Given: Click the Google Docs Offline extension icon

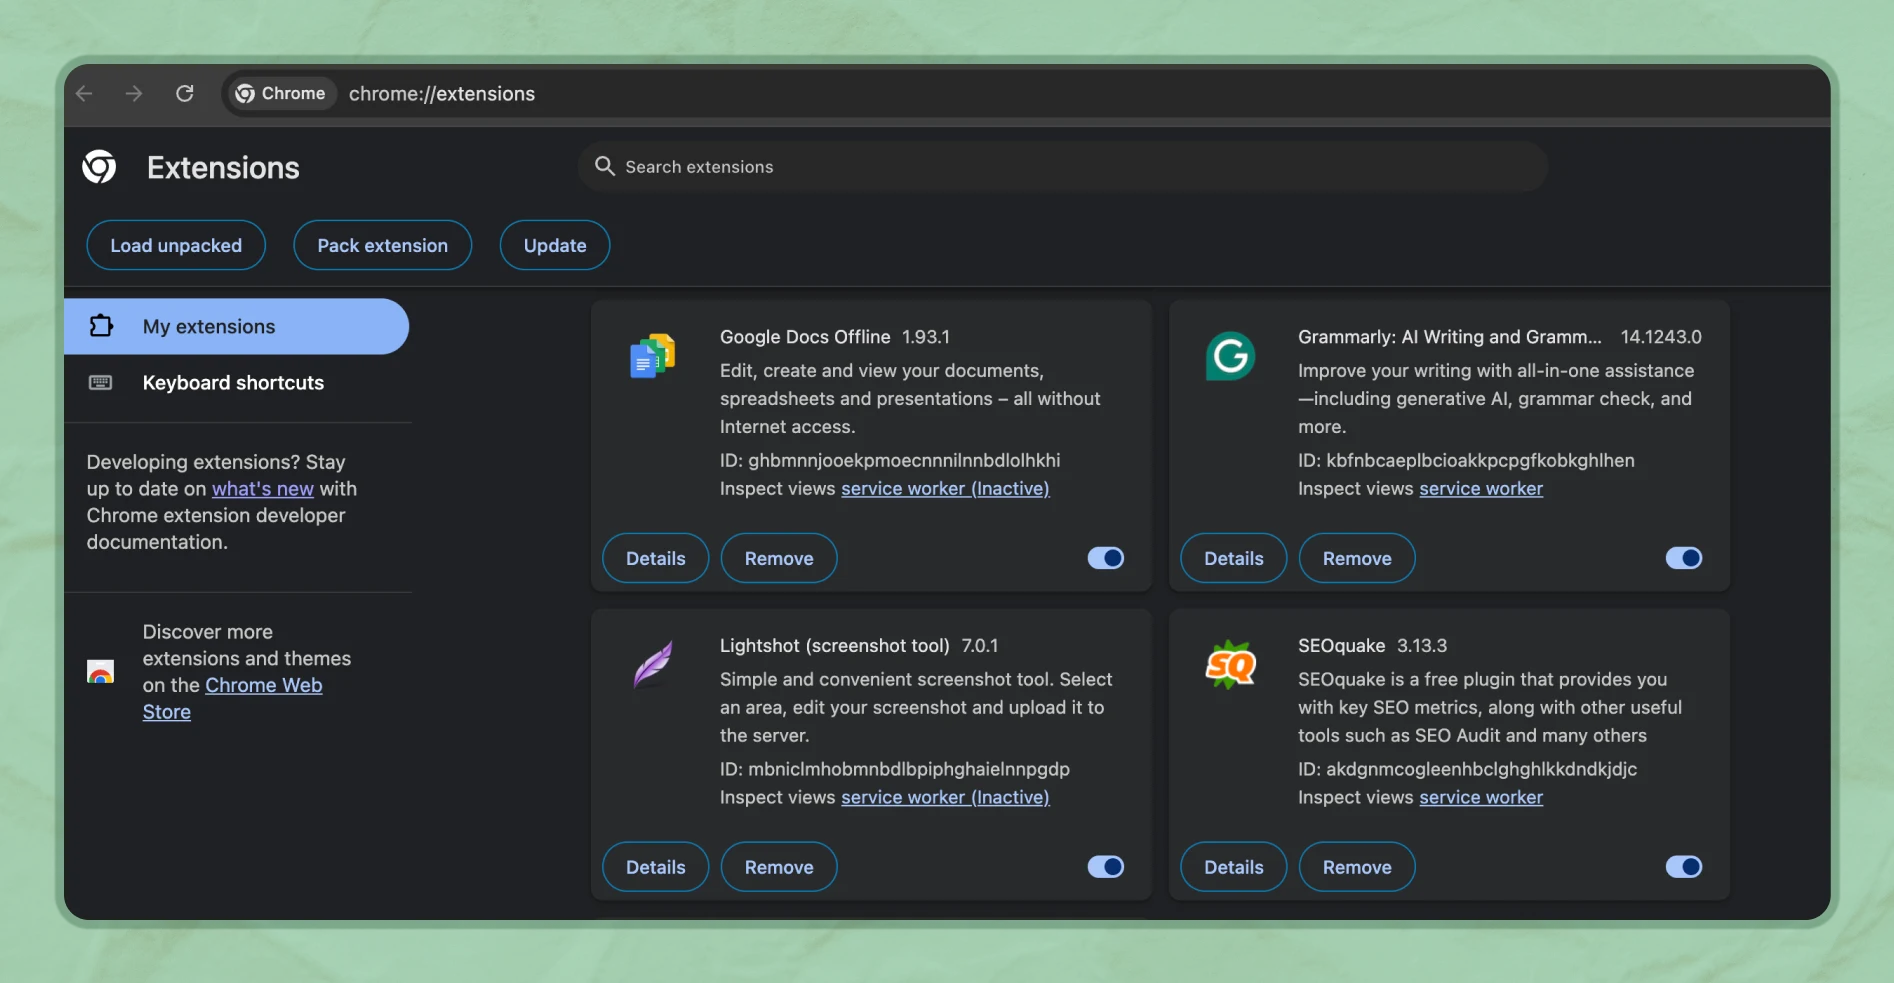Looking at the screenshot, I should point(652,357).
